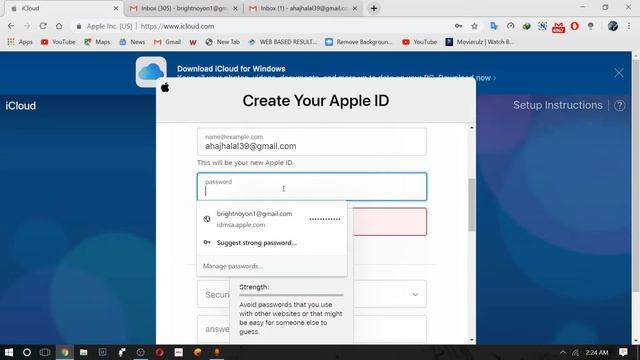
Task: Open File Explorer from taskbar
Action: [83, 352]
